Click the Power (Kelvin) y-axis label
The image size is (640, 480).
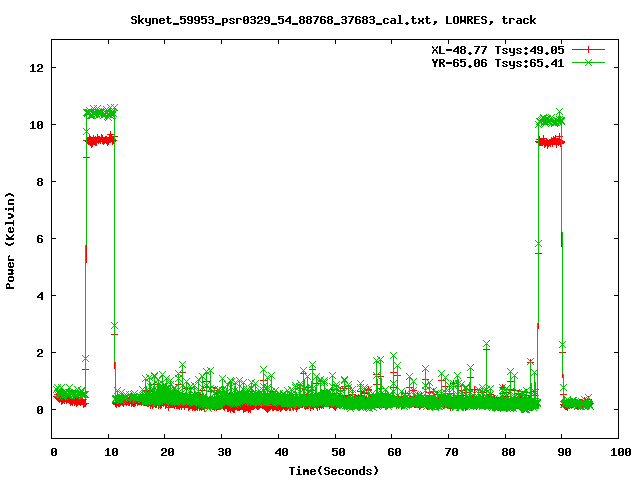click(10, 241)
